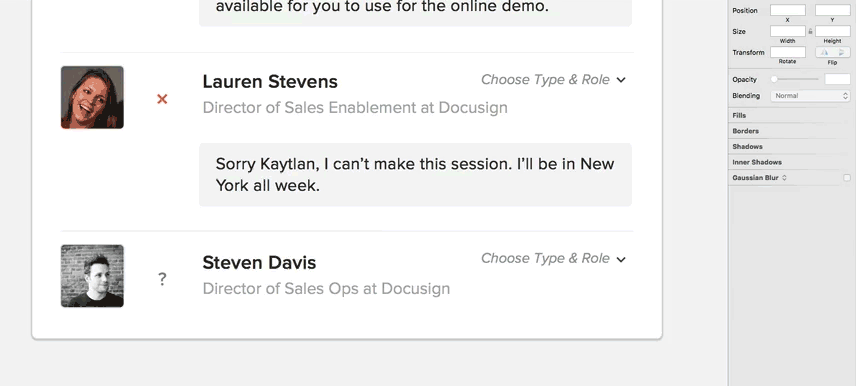
Task: Expand the Borders section header
Action: point(792,131)
